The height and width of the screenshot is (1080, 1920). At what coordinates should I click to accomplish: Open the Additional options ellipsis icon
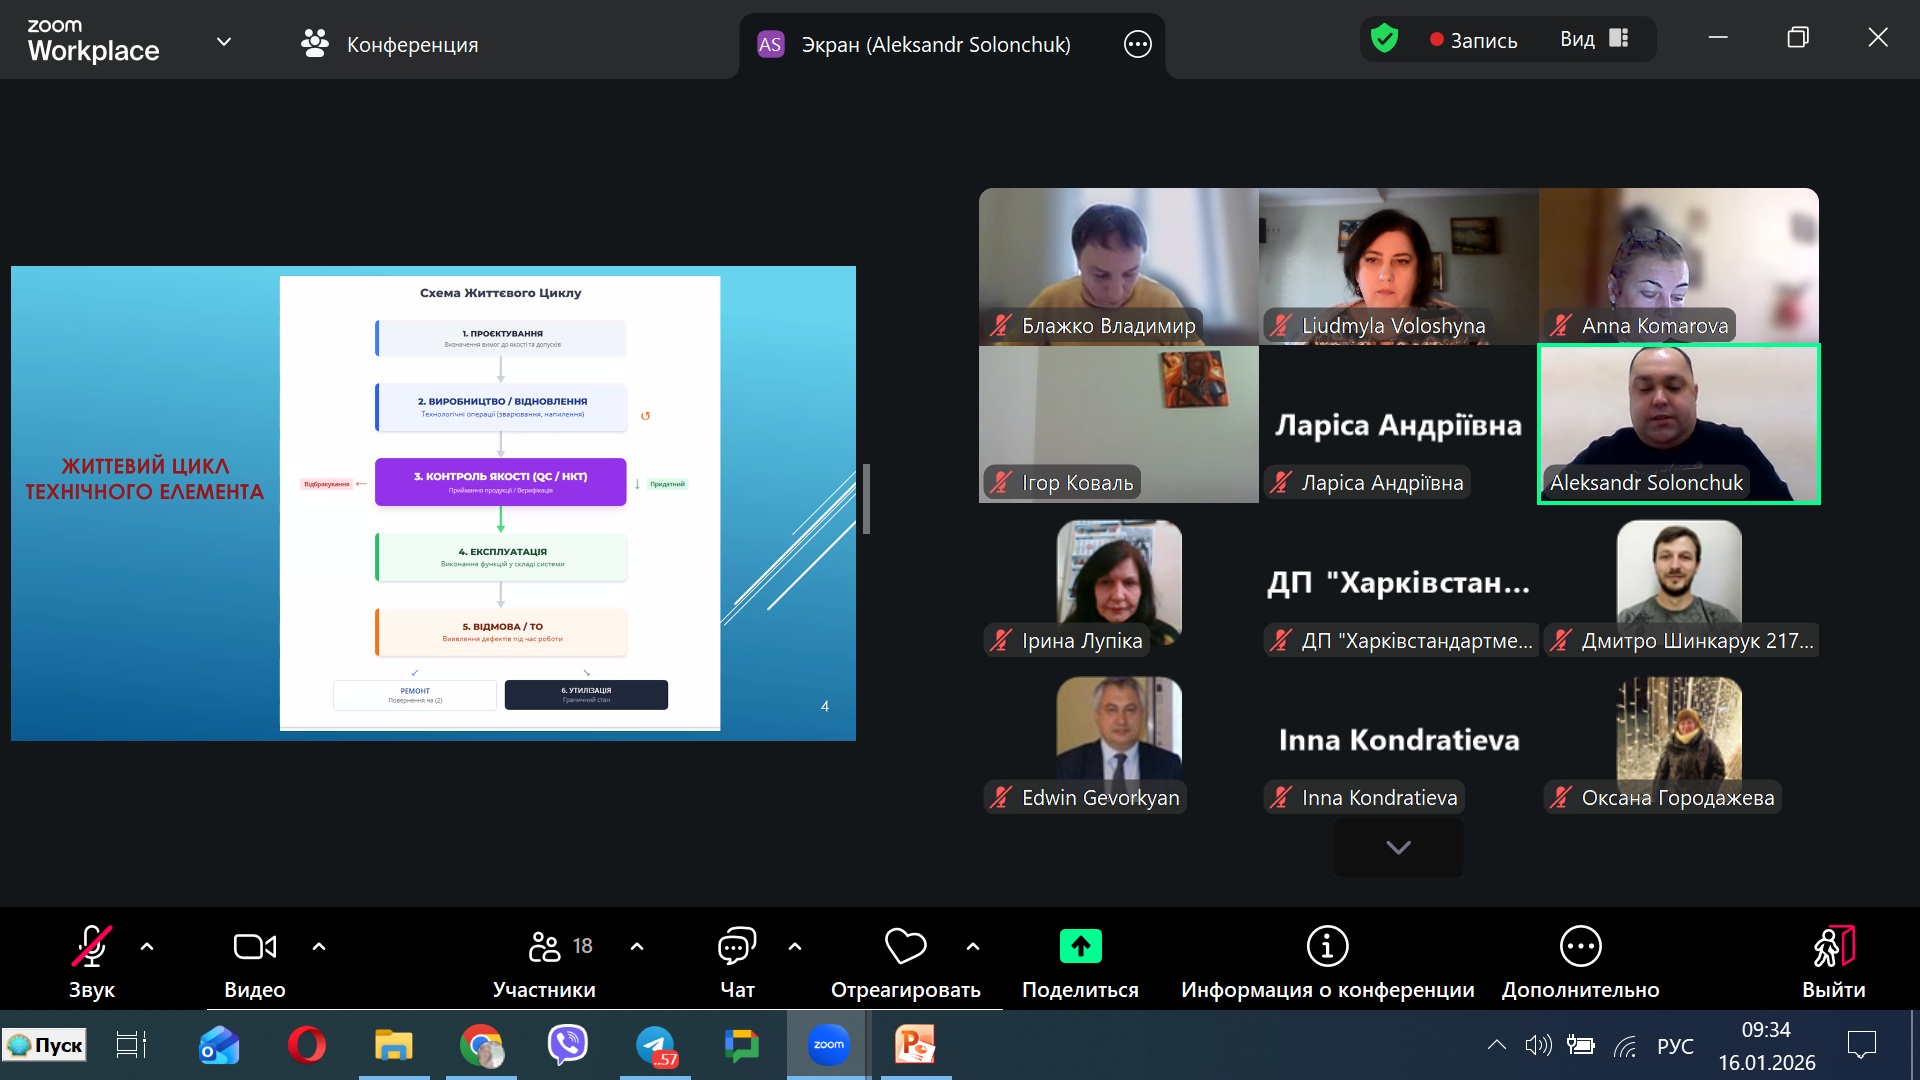point(1580,946)
